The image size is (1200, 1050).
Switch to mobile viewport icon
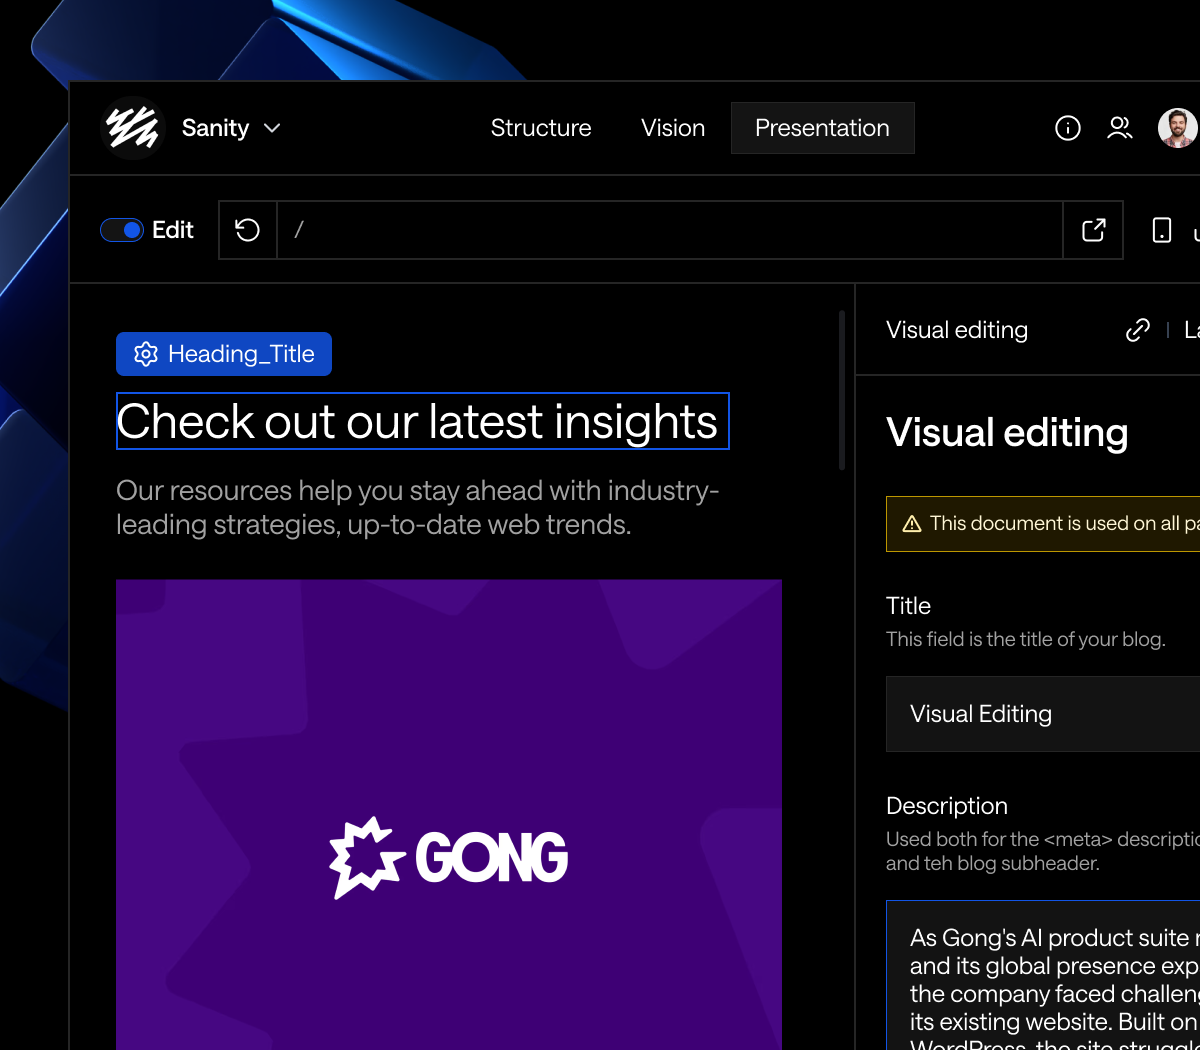tap(1162, 230)
